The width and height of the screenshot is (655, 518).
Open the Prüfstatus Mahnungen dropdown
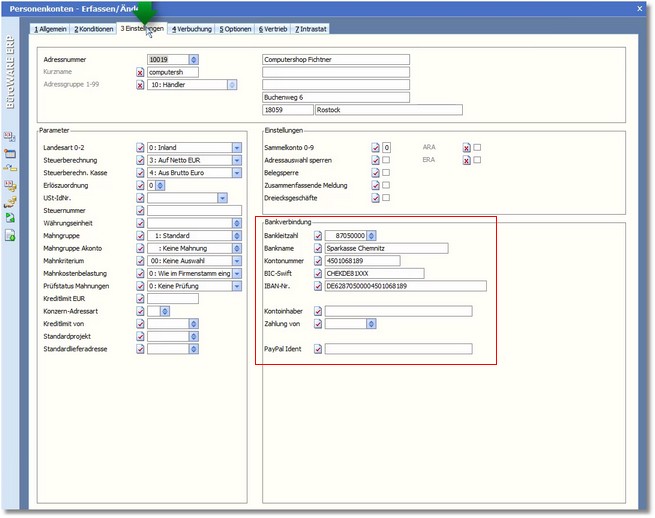pos(237,286)
